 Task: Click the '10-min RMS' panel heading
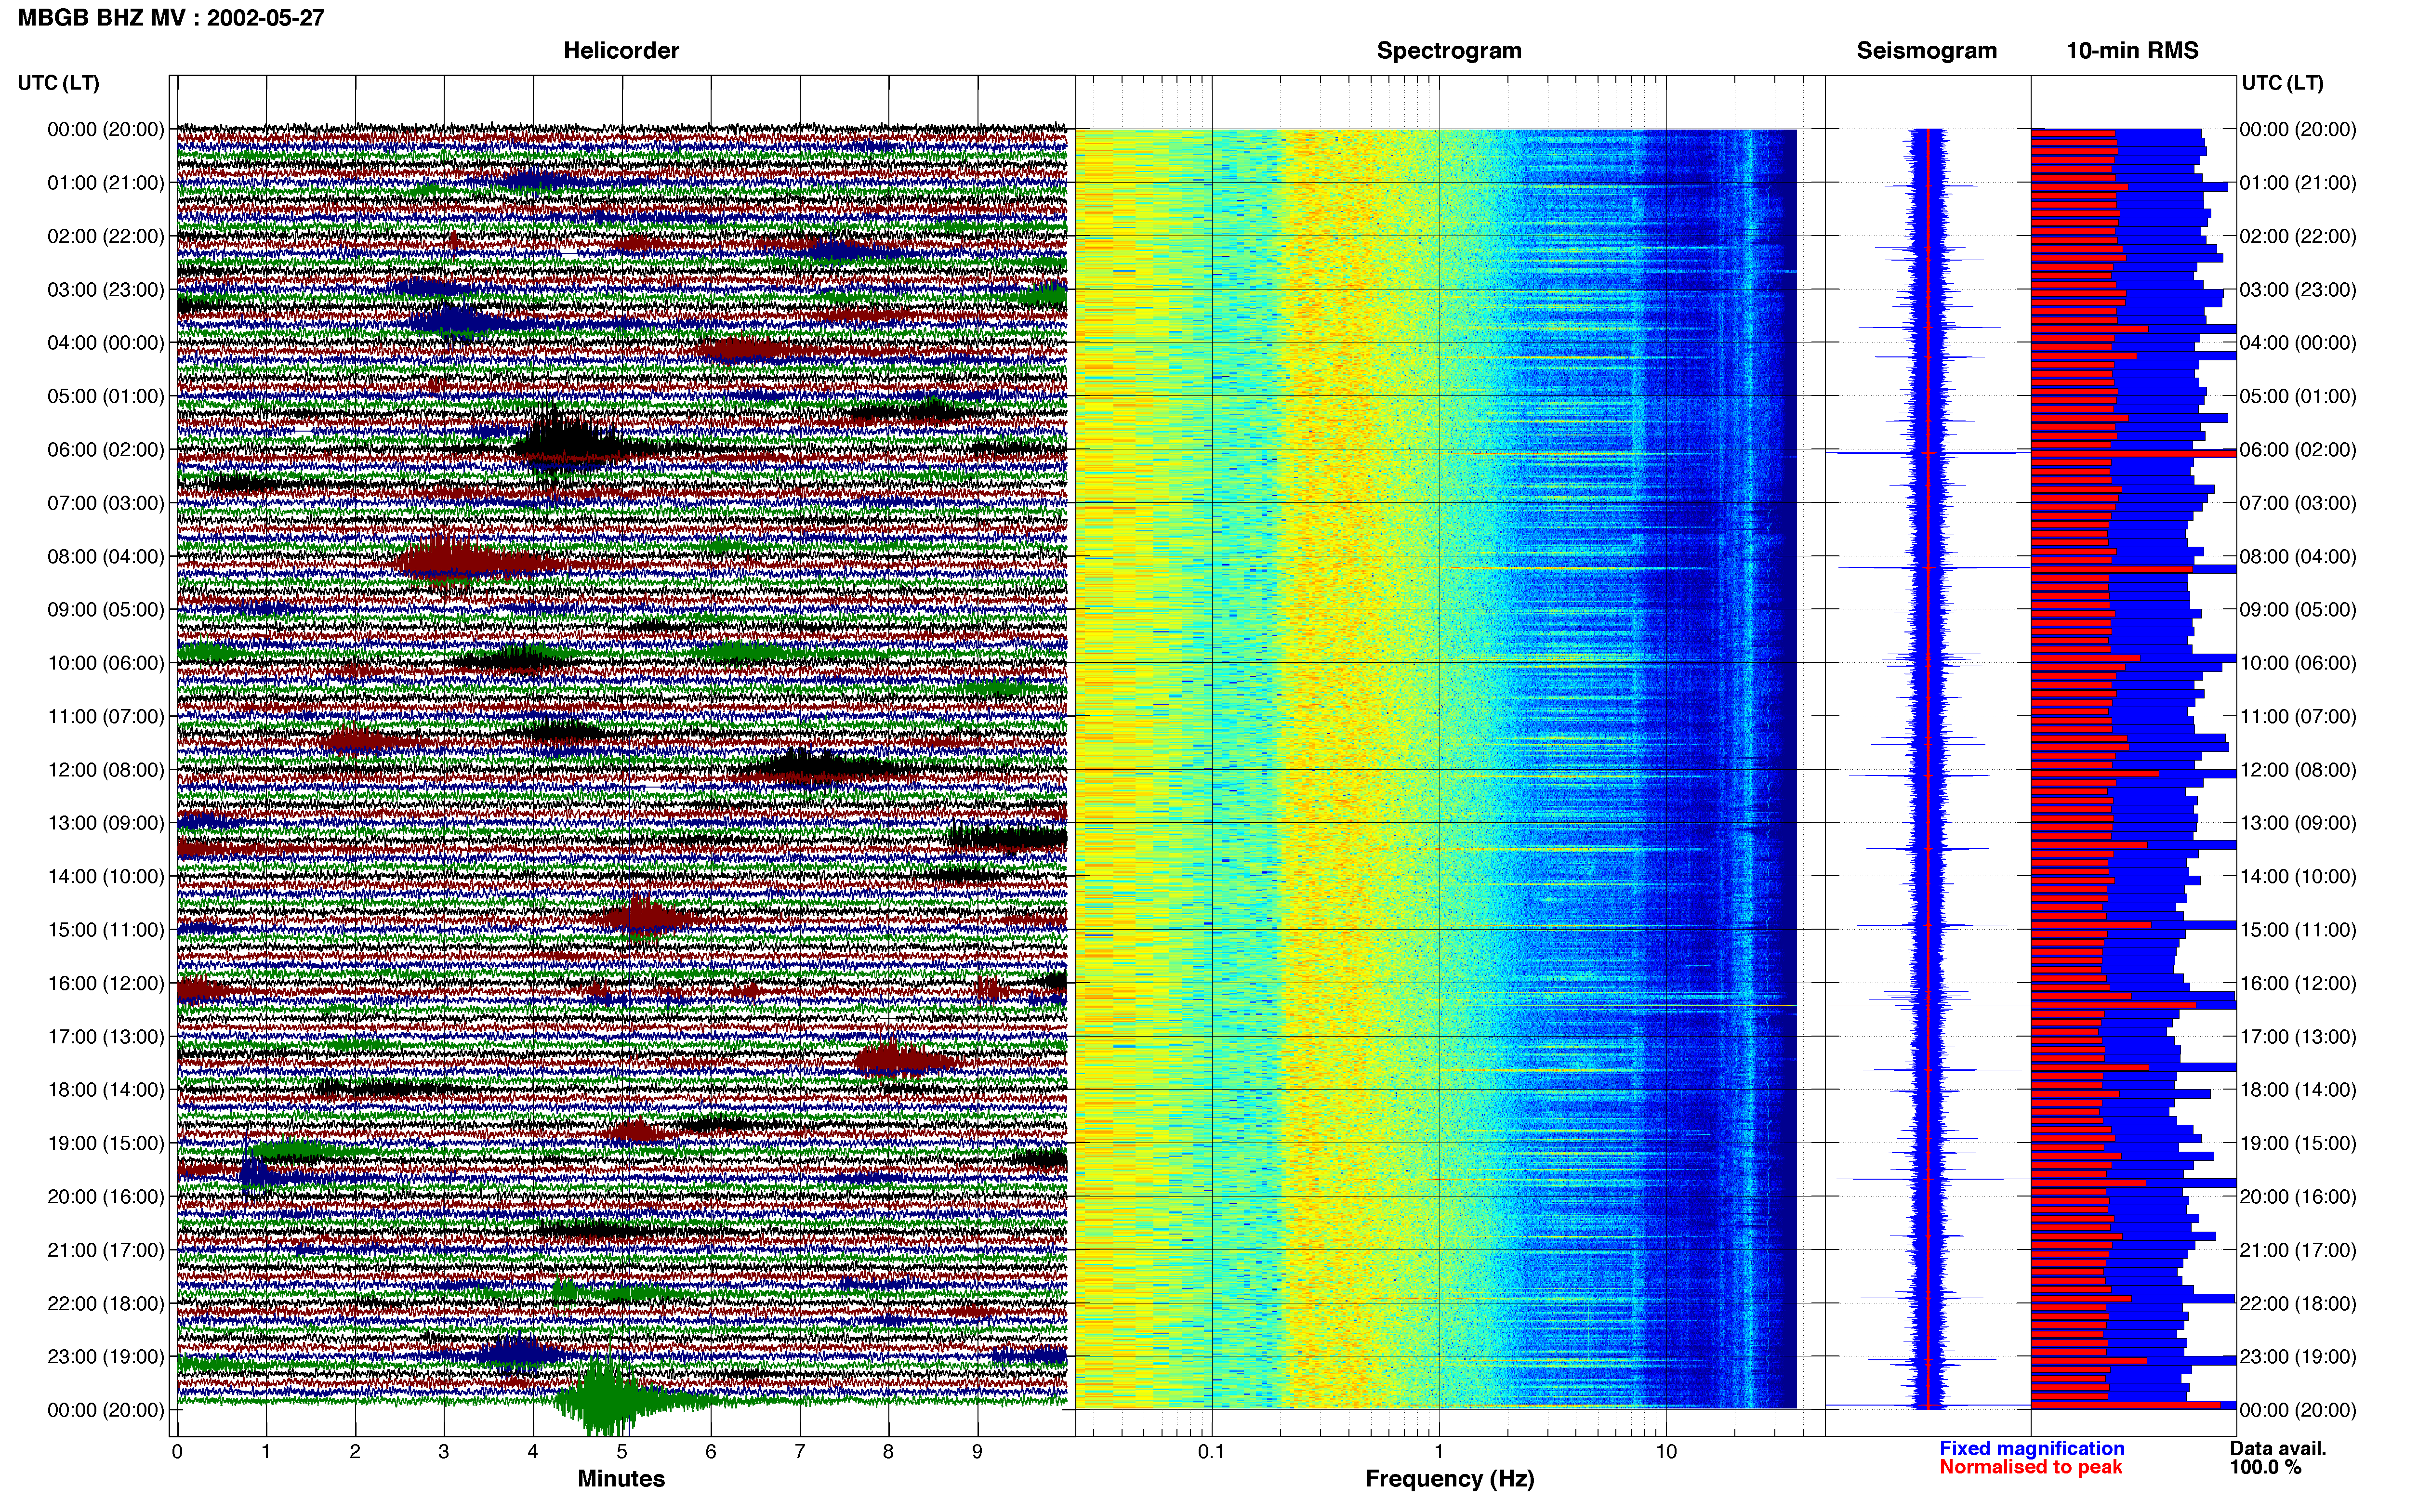coord(2132,50)
